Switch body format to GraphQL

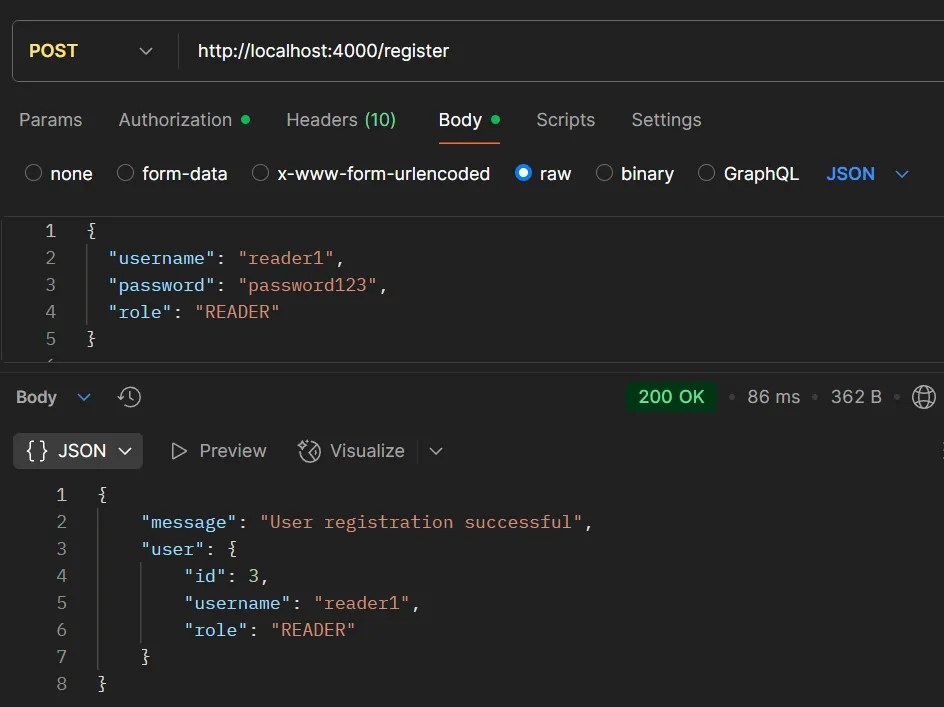(x=710, y=173)
